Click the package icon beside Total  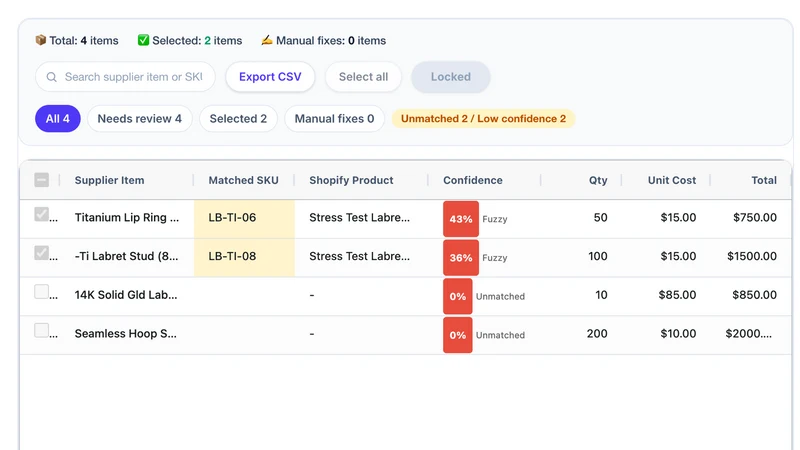[x=41, y=40]
